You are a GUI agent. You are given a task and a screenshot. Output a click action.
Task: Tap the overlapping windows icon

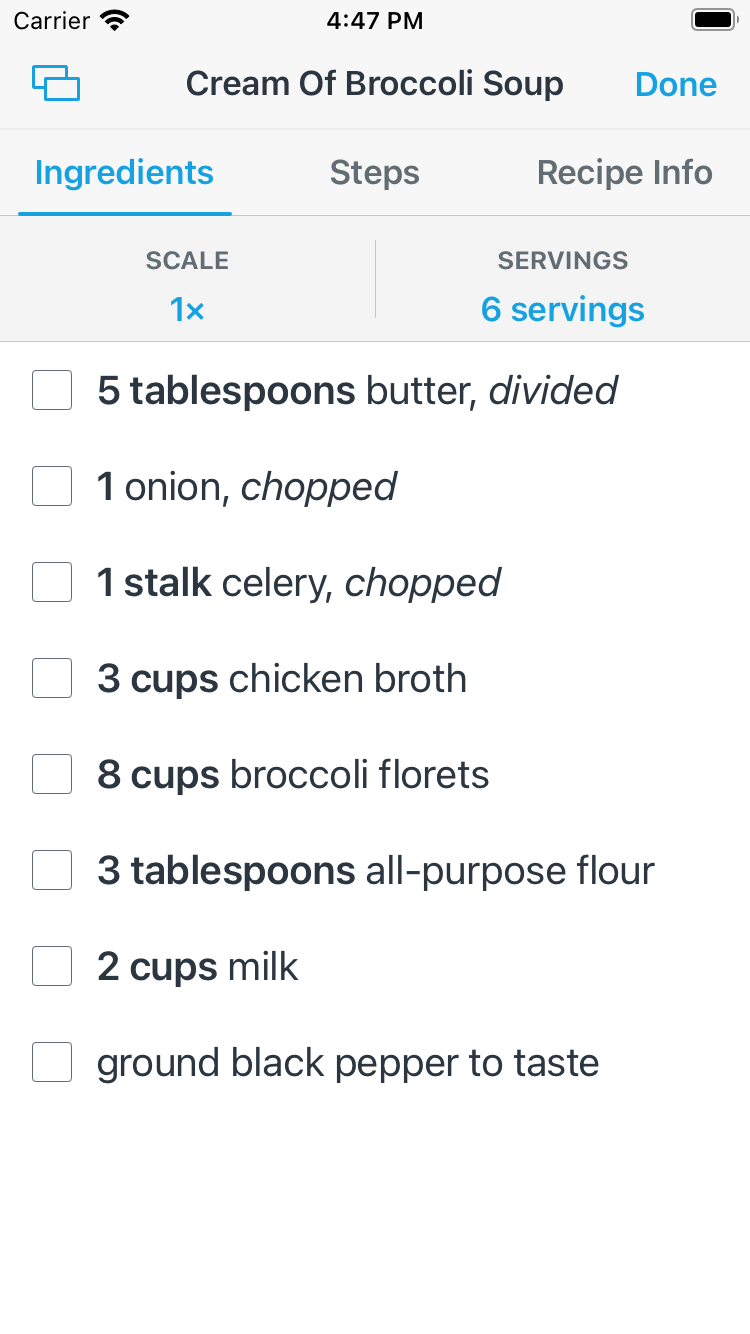tap(56, 83)
